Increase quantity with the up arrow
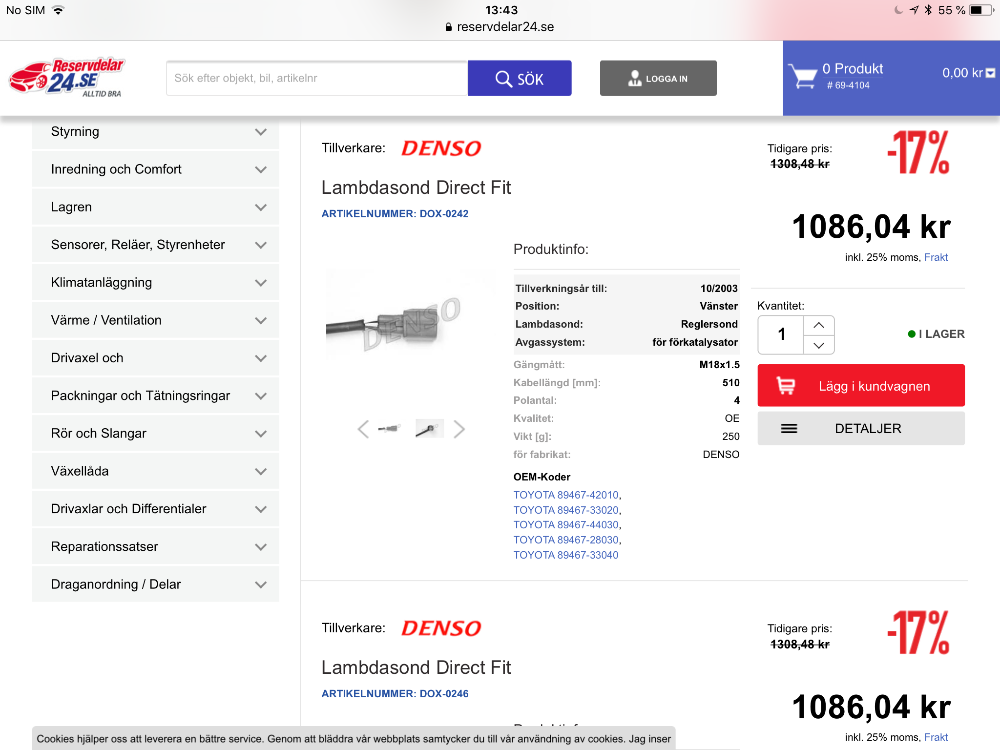The width and height of the screenshot is (1000, 750). [818, 325]
